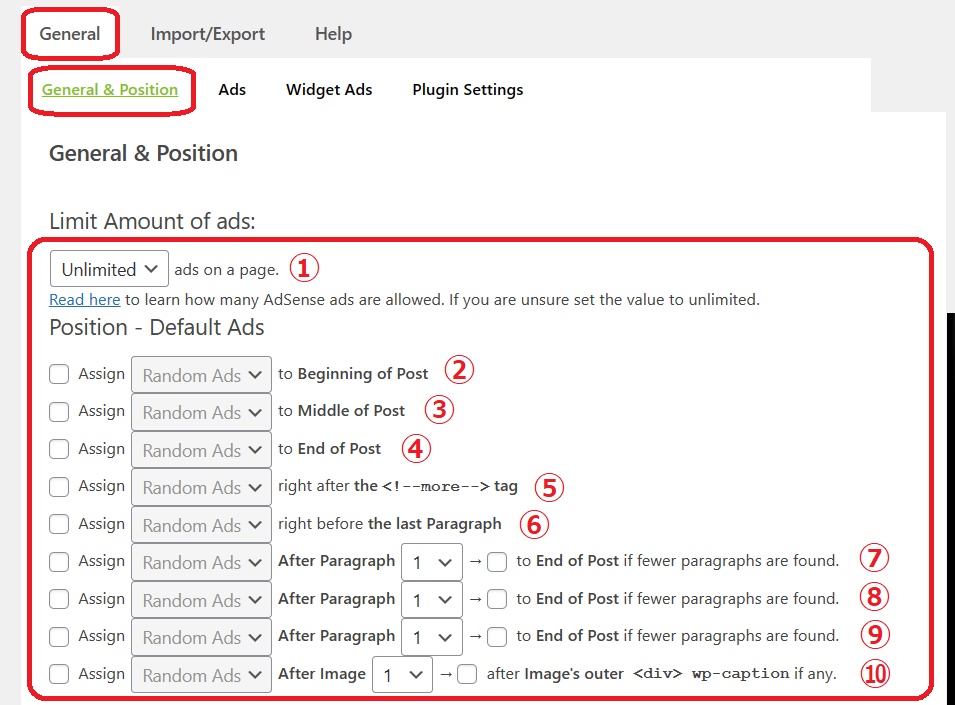Screen dimensions: 955x705
Task: Tick Assign before the last Paragraph
Action: point(59,524)
